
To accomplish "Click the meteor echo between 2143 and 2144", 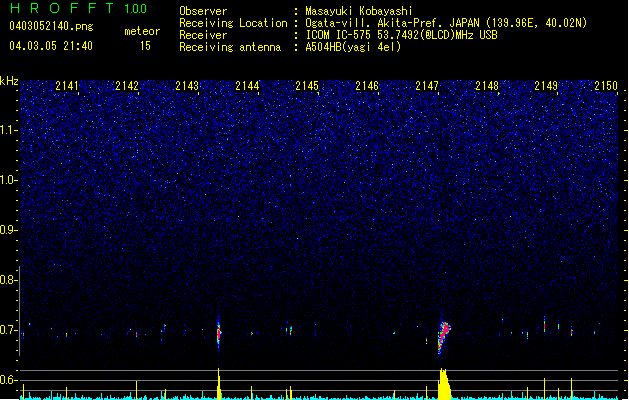I will pos(219,333).
